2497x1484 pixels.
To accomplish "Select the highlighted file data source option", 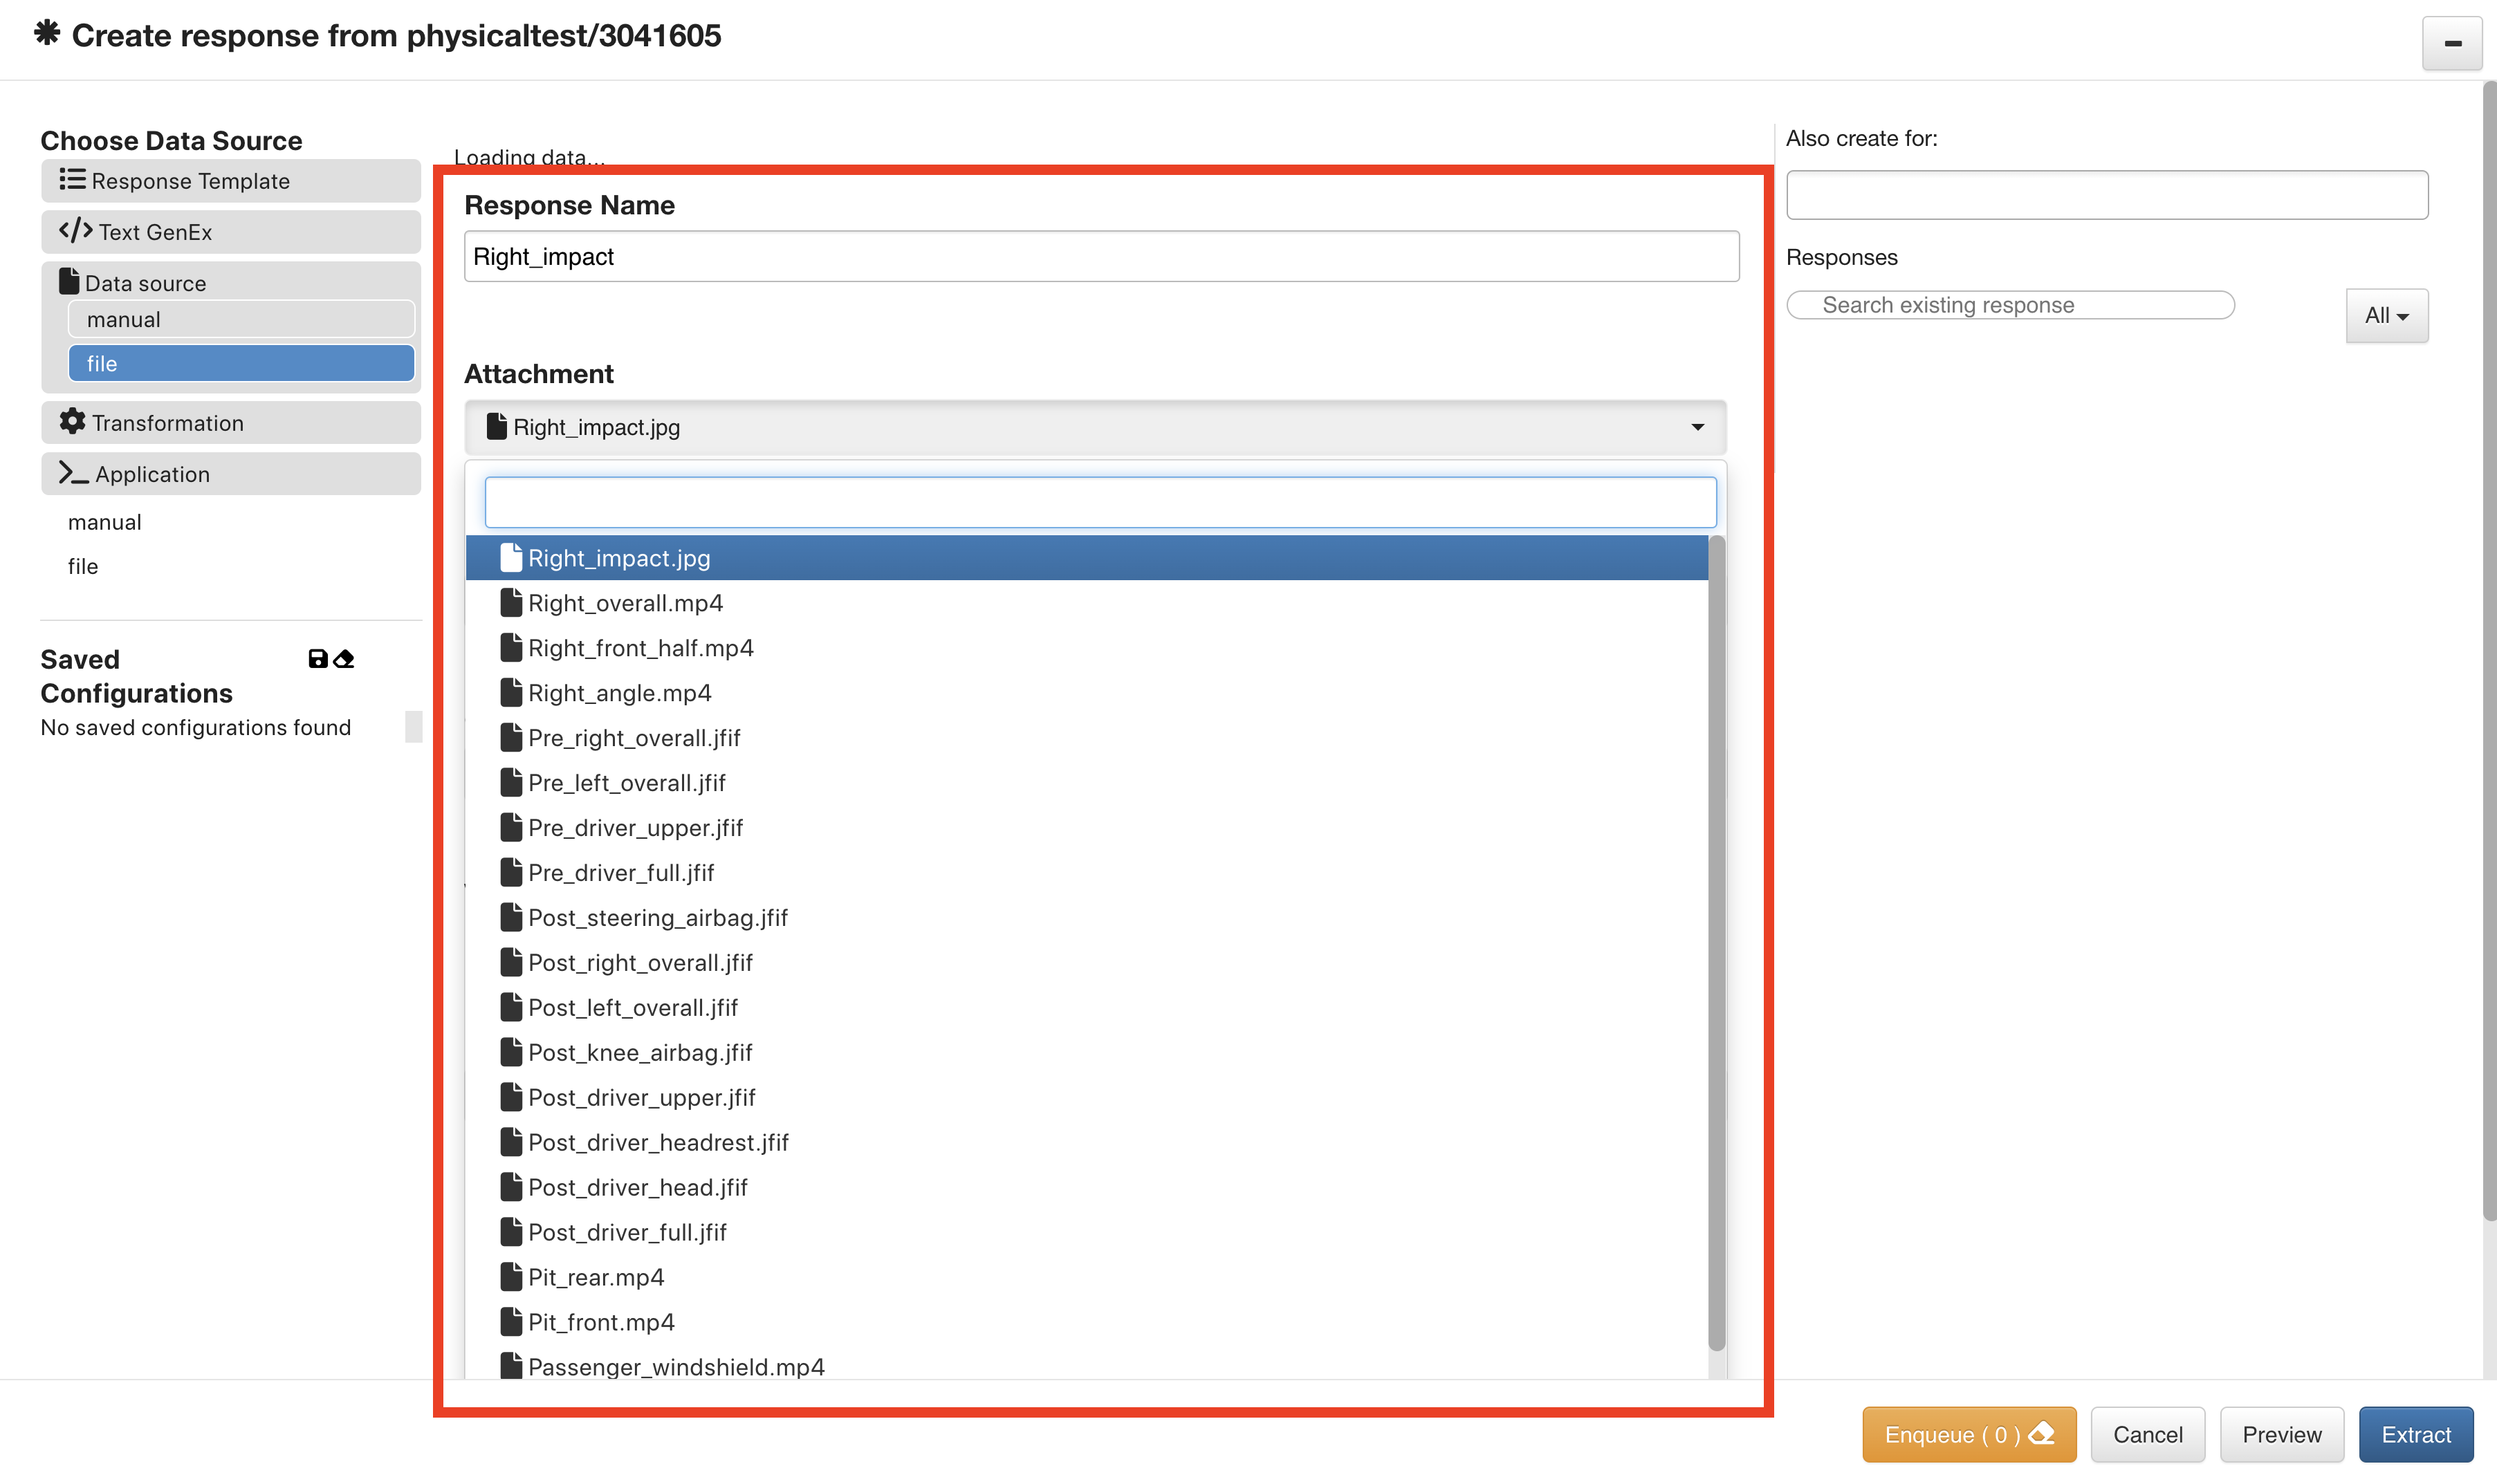I will pos(241,364).
